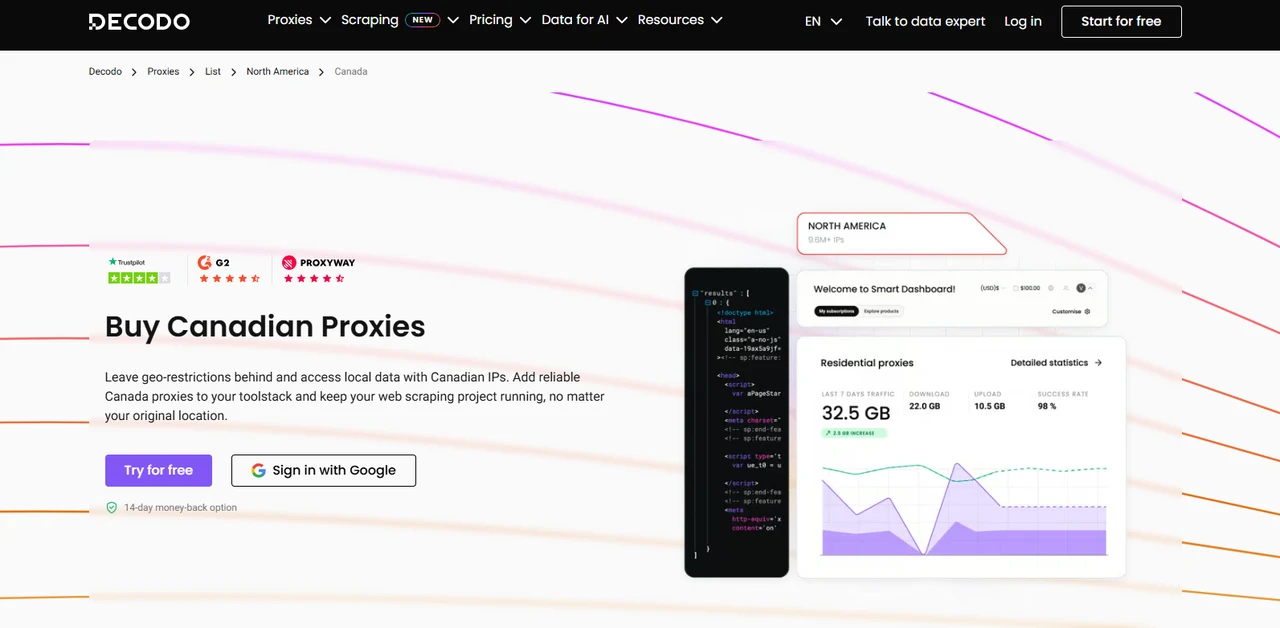Click the purple Try for free button

tap(158, 470)
